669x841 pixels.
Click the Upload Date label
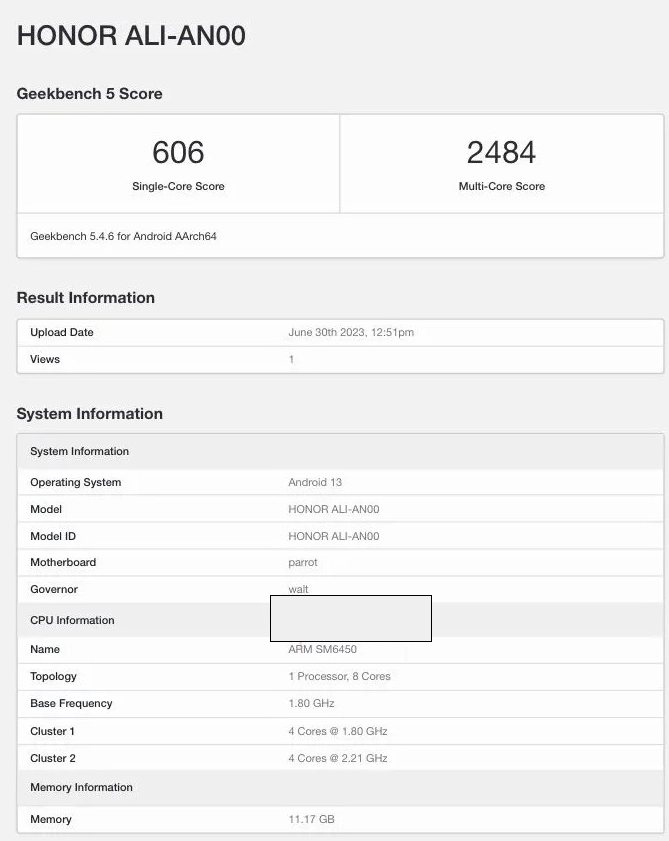[62, 332]
